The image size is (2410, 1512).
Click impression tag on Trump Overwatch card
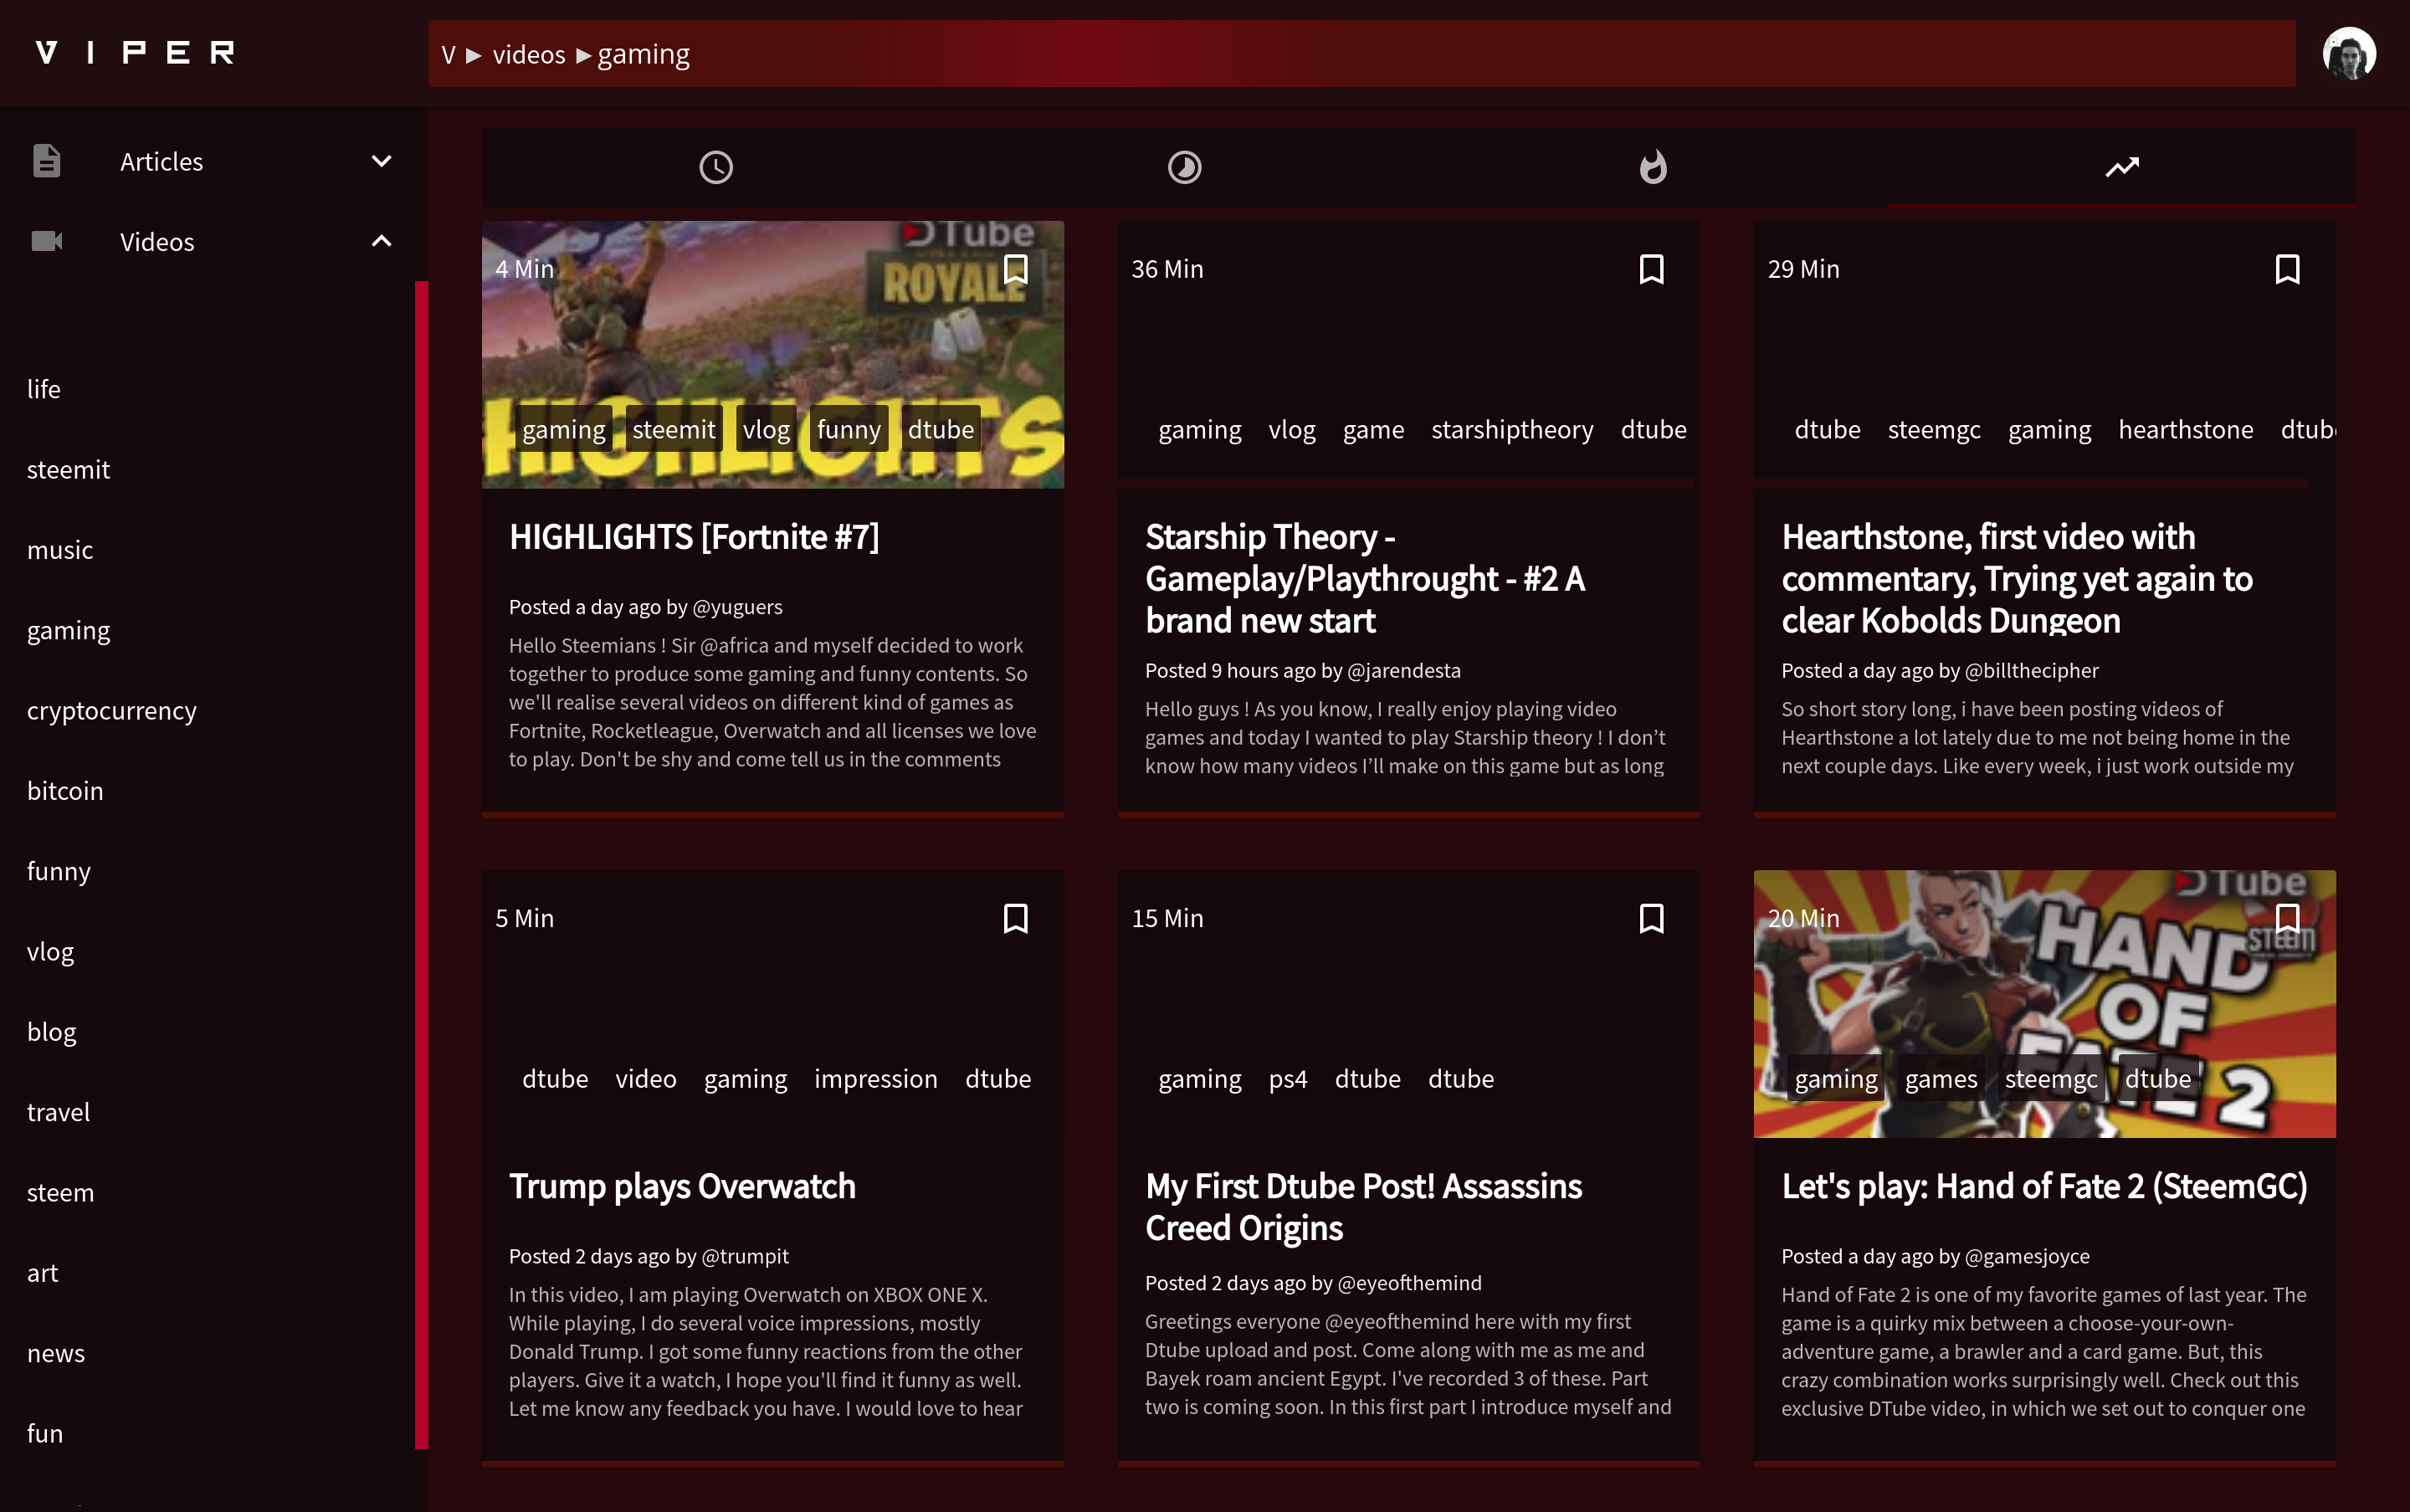(875, 1079)
